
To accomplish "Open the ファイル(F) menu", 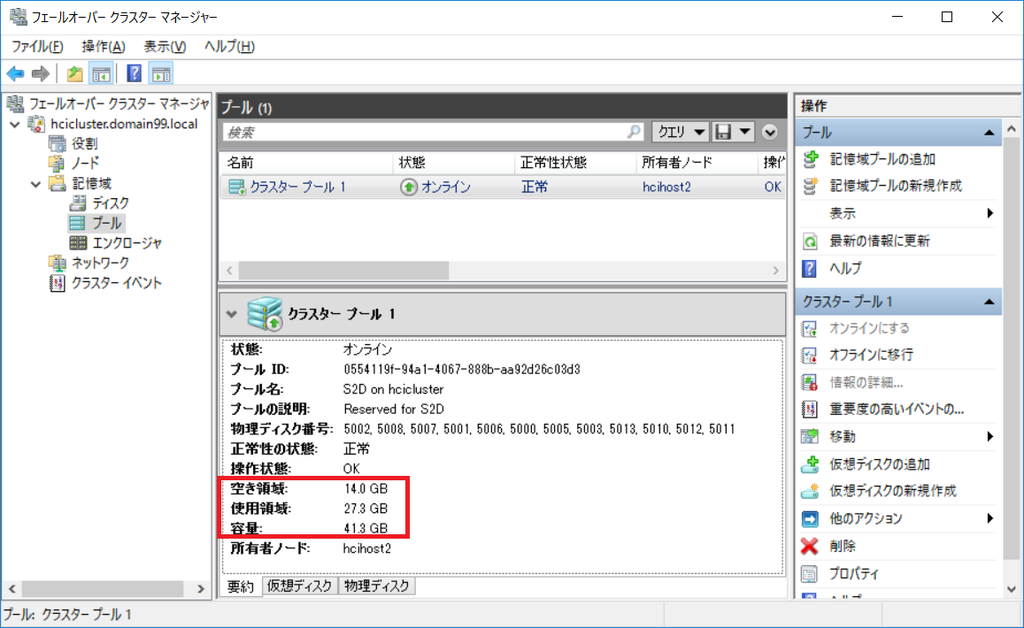I will [x=37, y=46].
